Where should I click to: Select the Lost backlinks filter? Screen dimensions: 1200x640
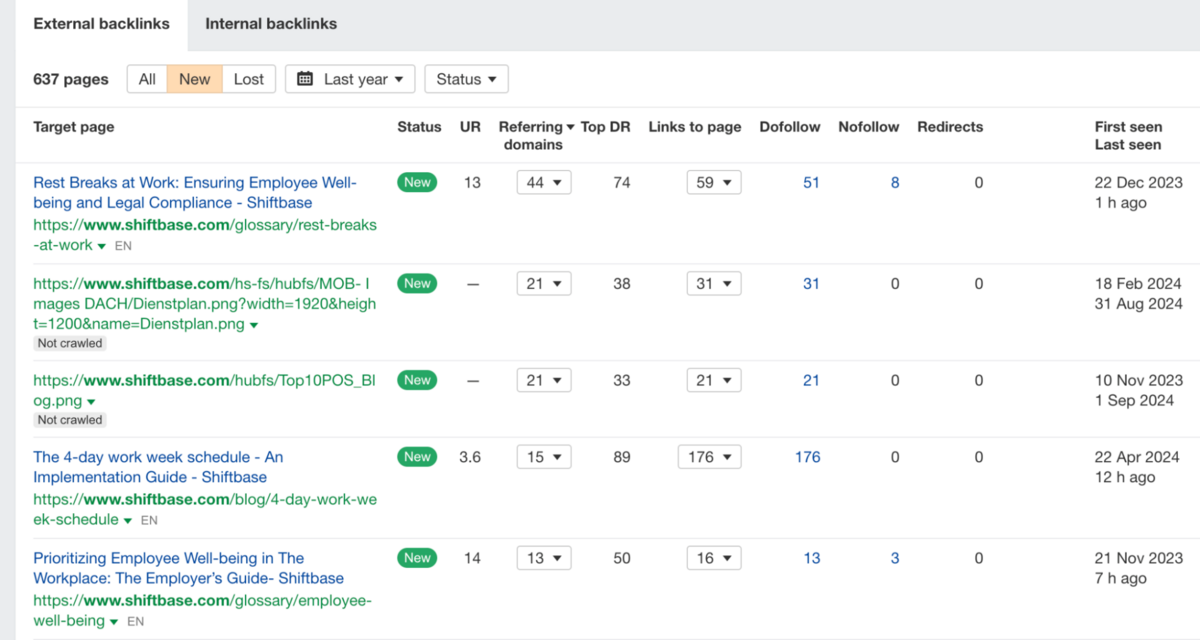pyautogui.click(x=249, y=79)
